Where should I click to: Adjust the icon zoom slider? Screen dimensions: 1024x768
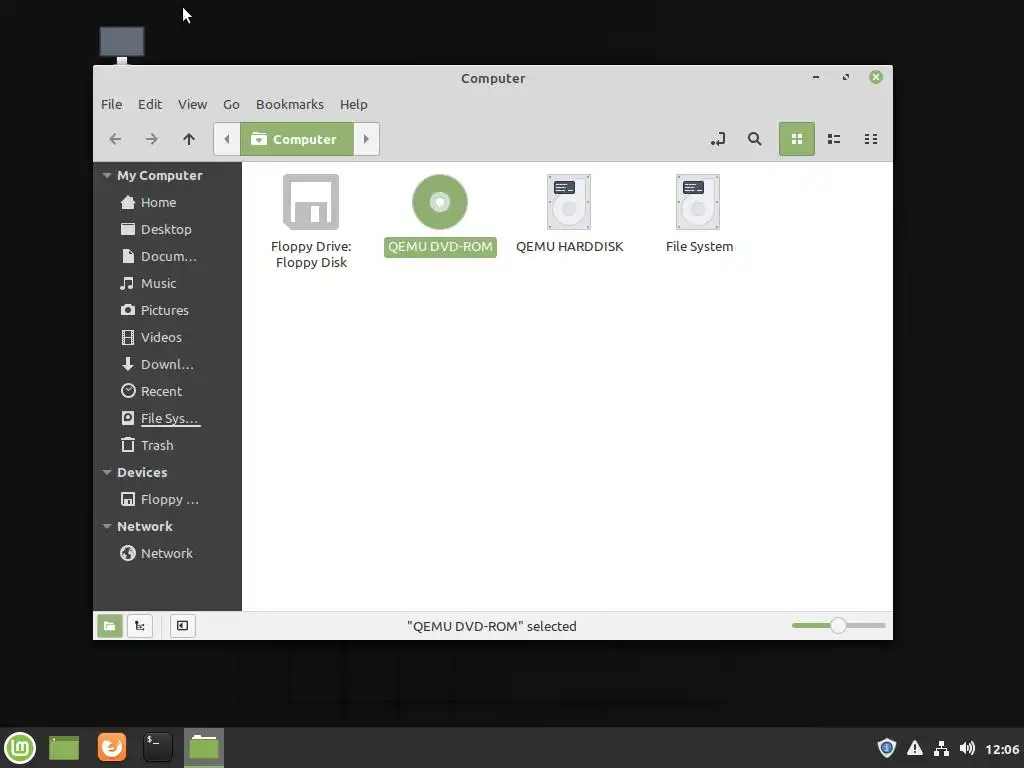point(839,626)
